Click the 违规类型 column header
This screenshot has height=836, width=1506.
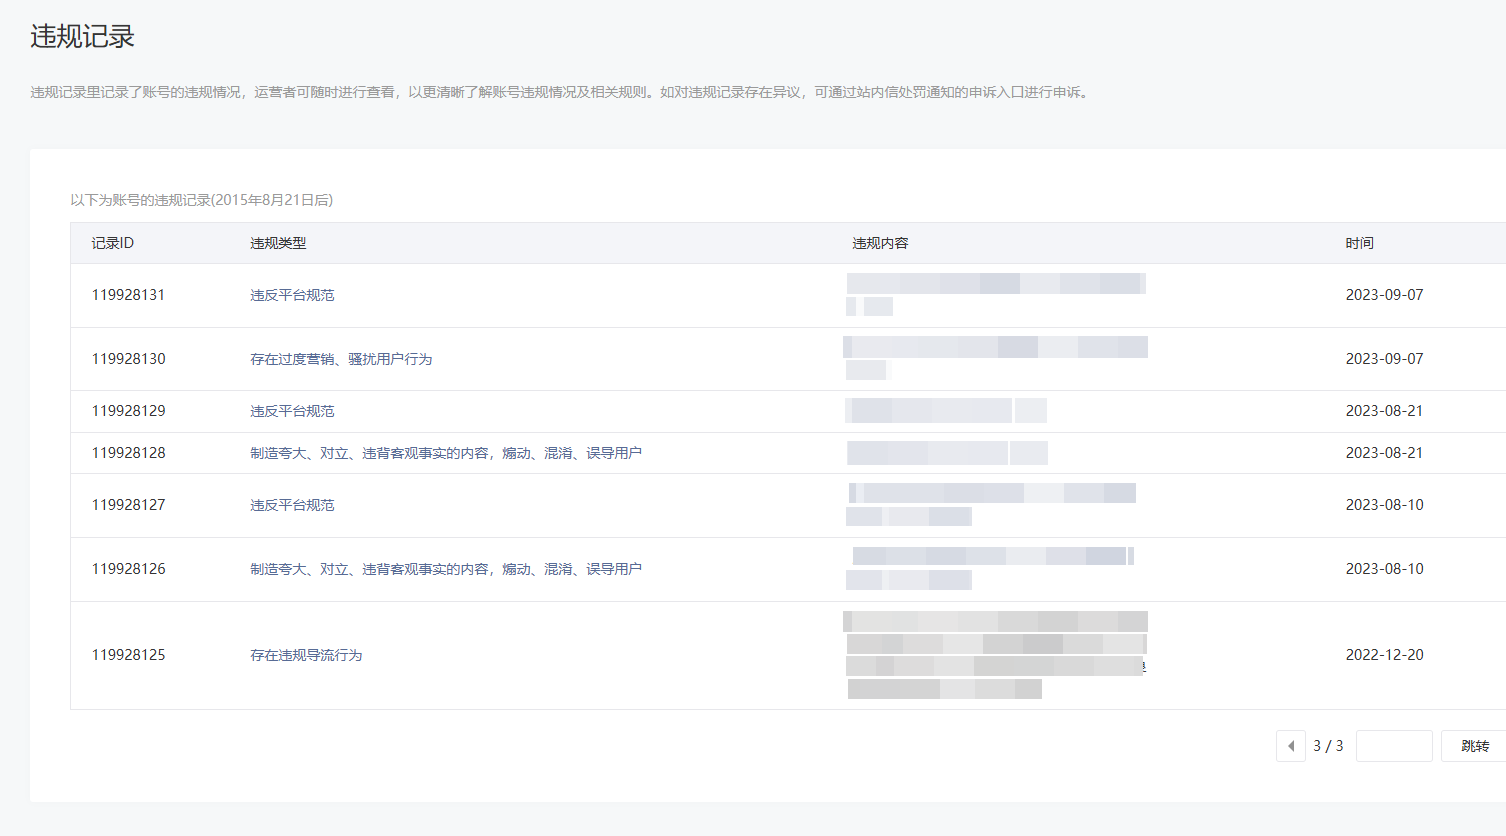[278, 243]
